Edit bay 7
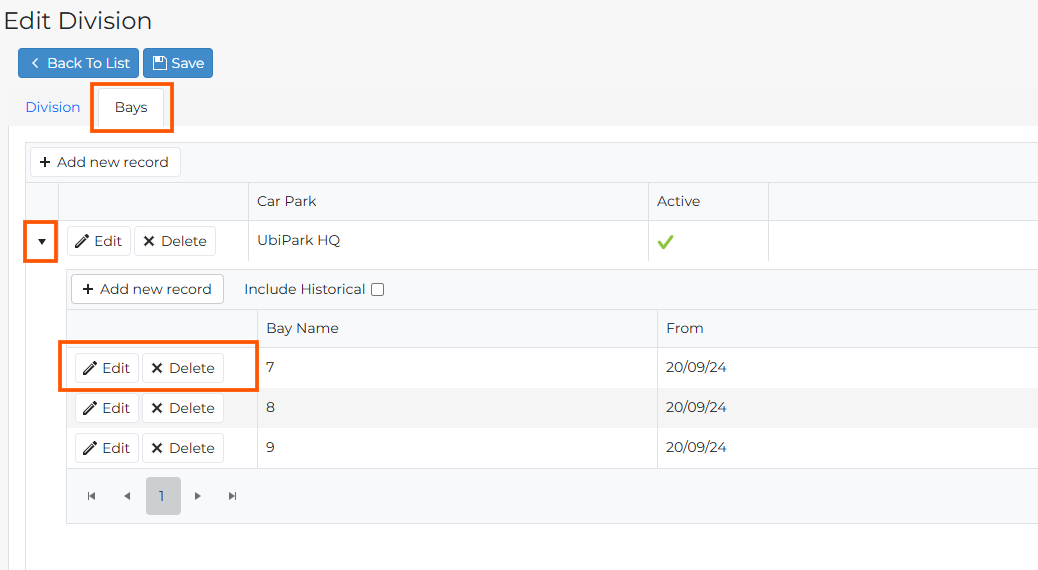 pyautogui.click(x=107, y=368)
